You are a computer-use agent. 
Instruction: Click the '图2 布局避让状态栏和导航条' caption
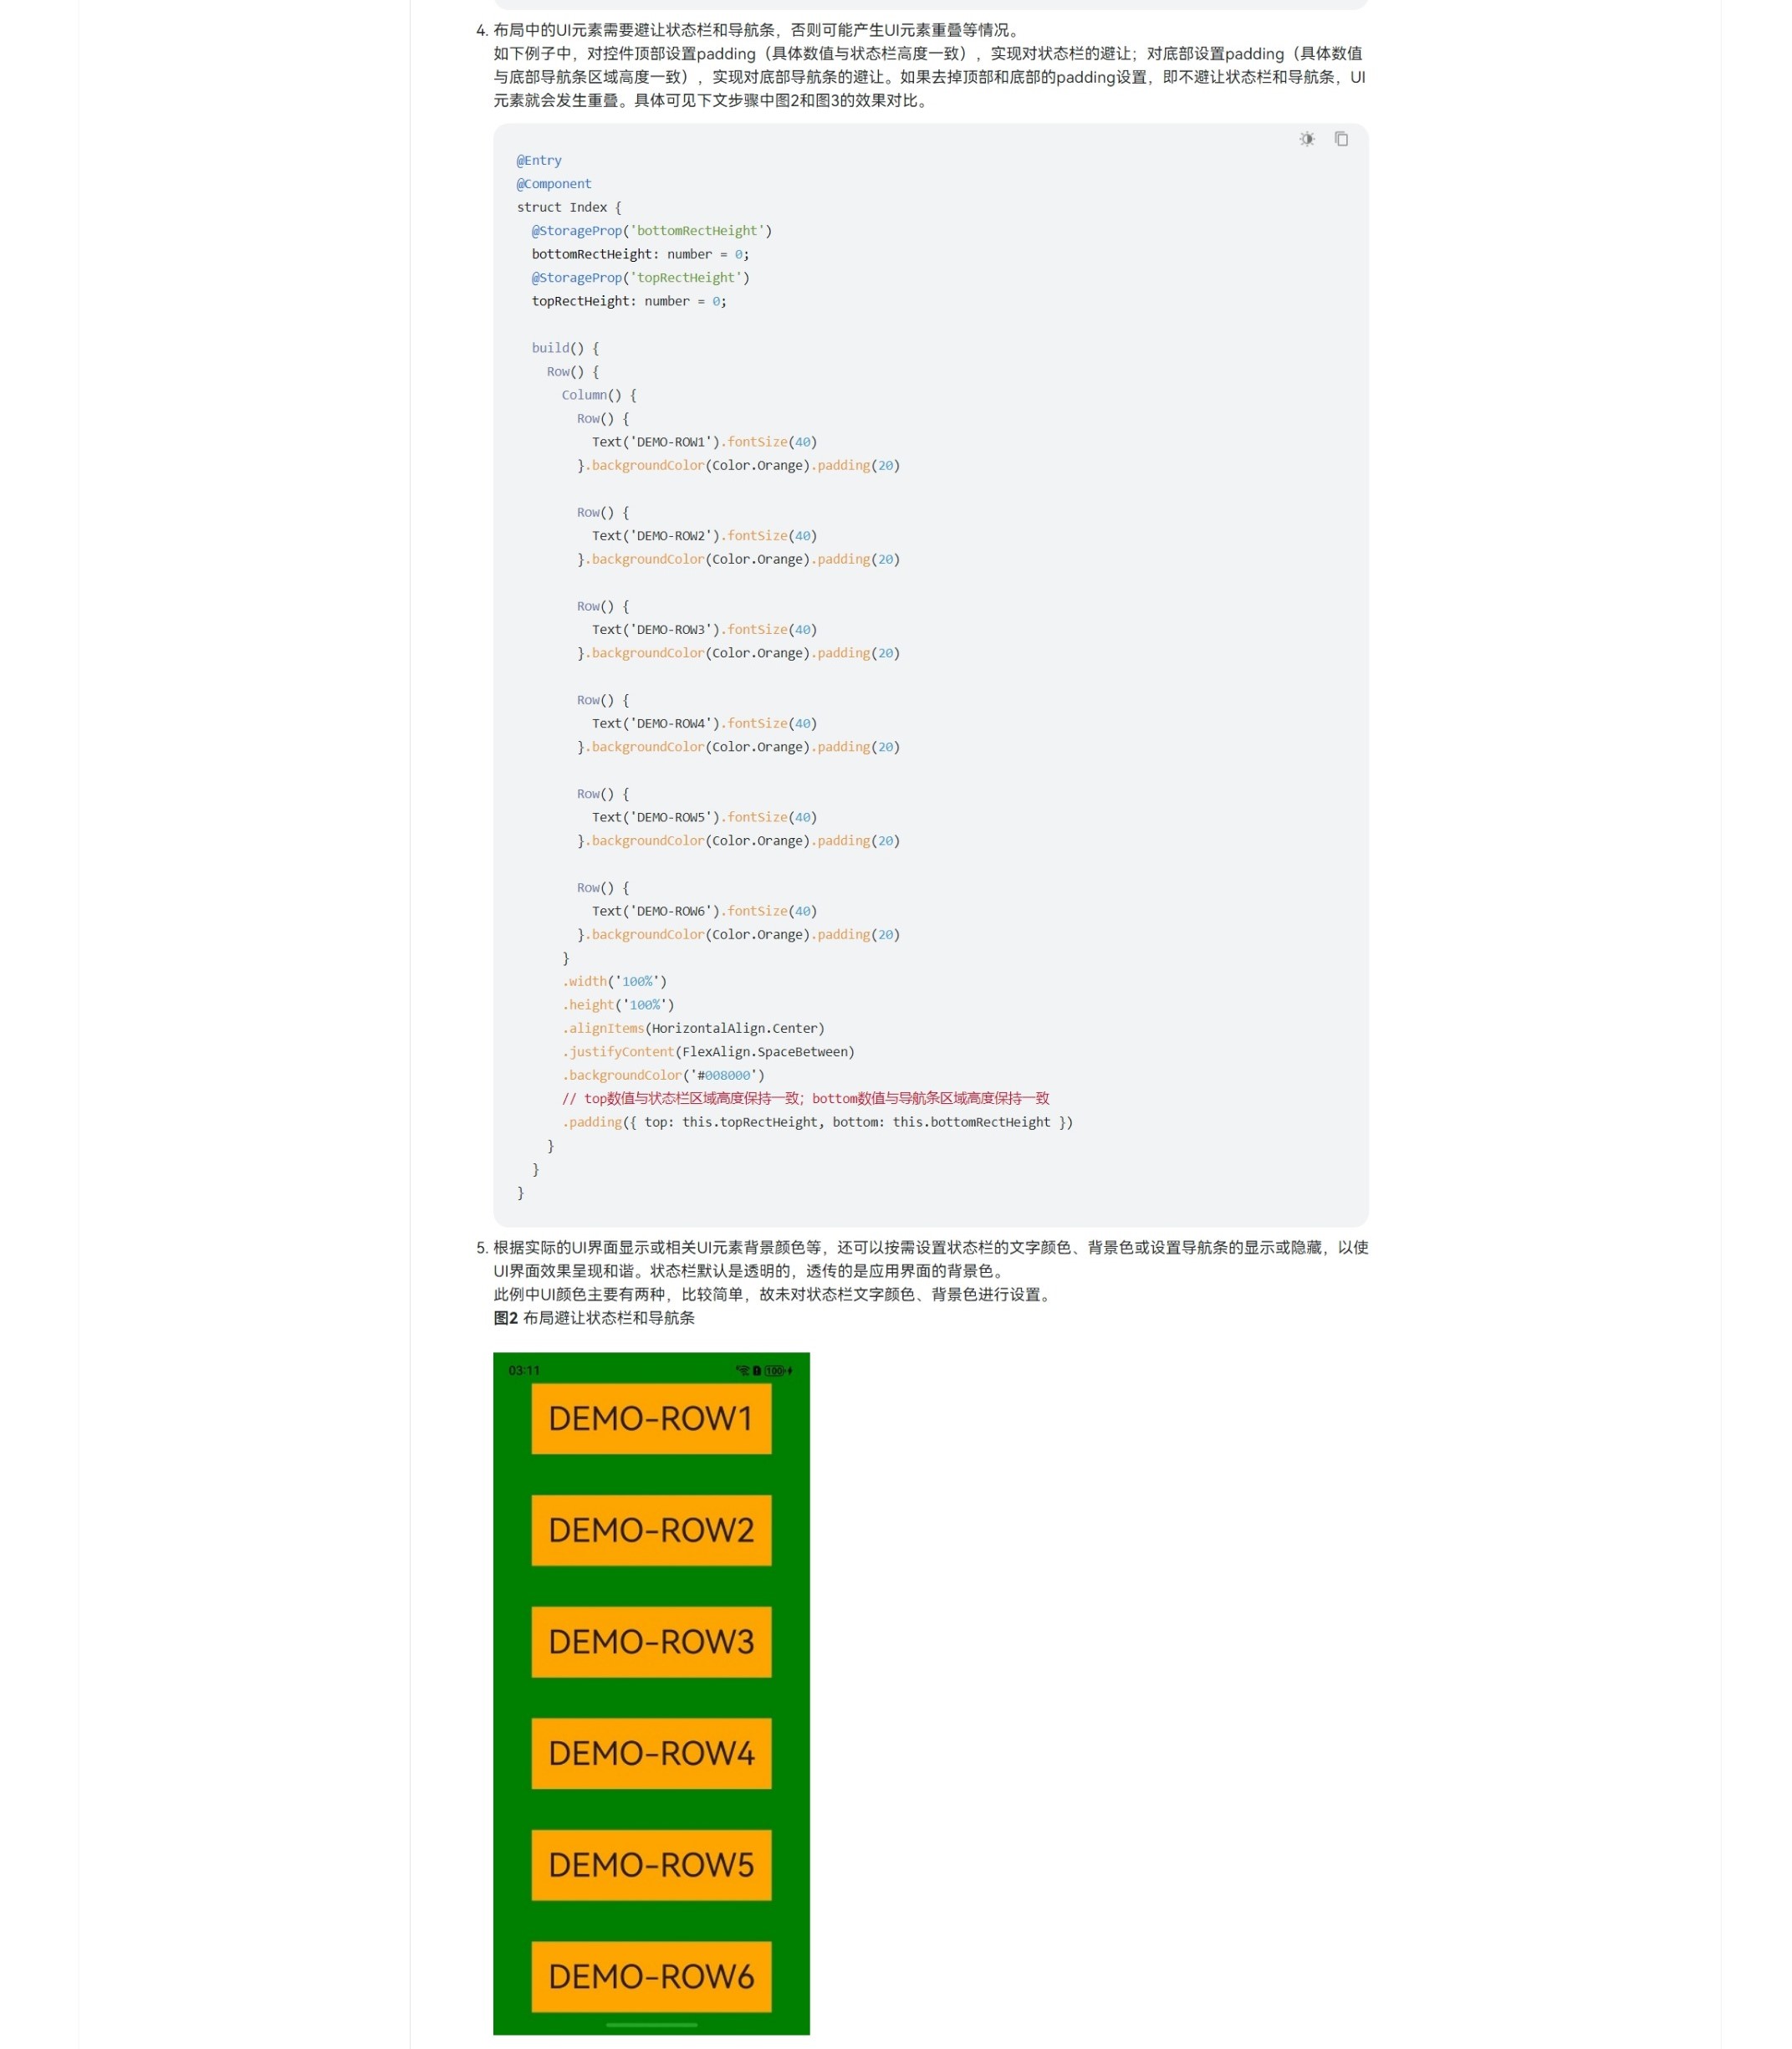[x=594, y=1318]
